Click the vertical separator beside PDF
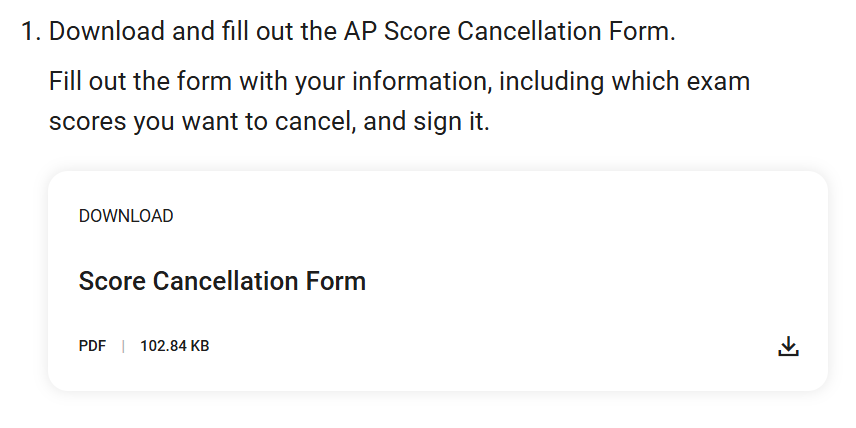The height and width of the screenshot is (428, 856). (123, 346)
